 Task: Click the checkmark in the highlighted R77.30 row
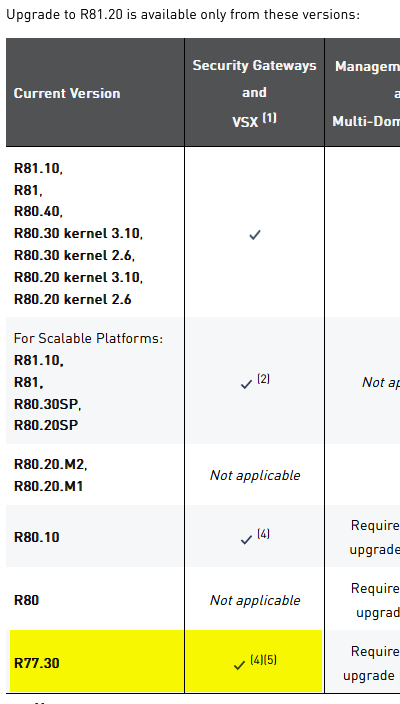[x=239, y=665]
